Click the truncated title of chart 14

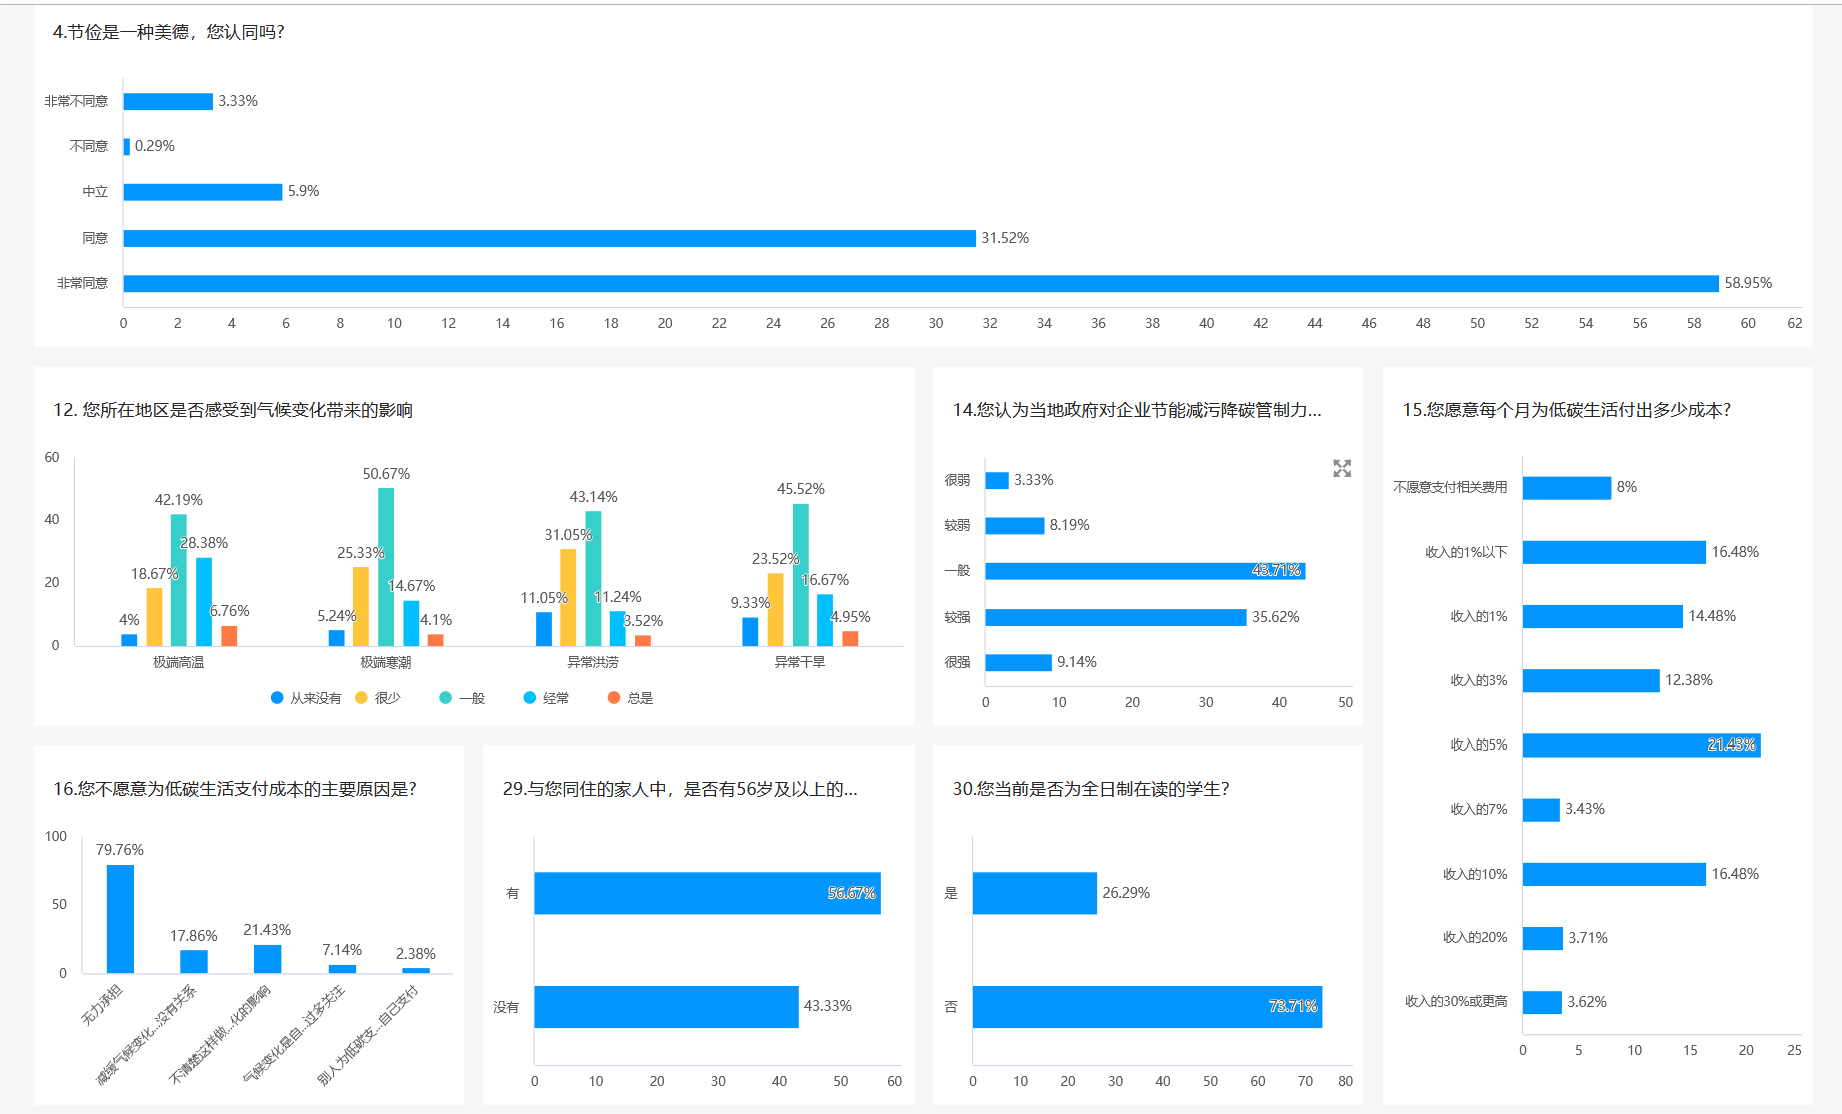pyautogui.click(x=1136, y=410)
